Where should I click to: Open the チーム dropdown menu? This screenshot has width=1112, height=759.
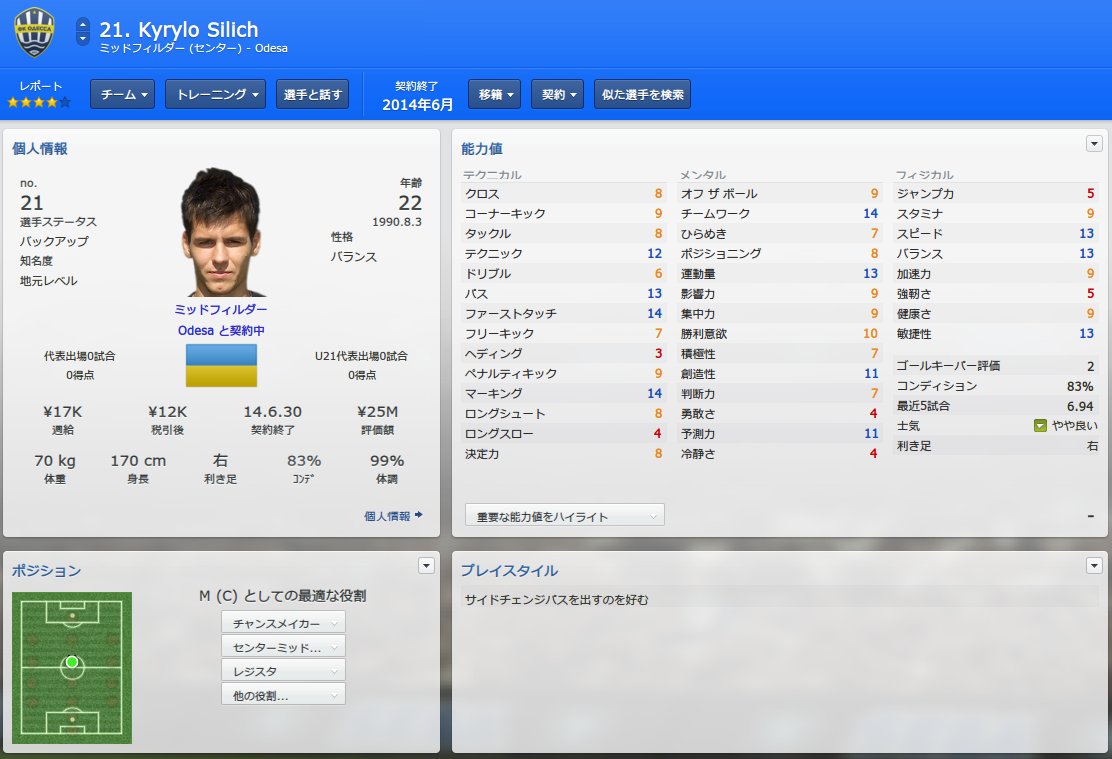click(123, 94)
